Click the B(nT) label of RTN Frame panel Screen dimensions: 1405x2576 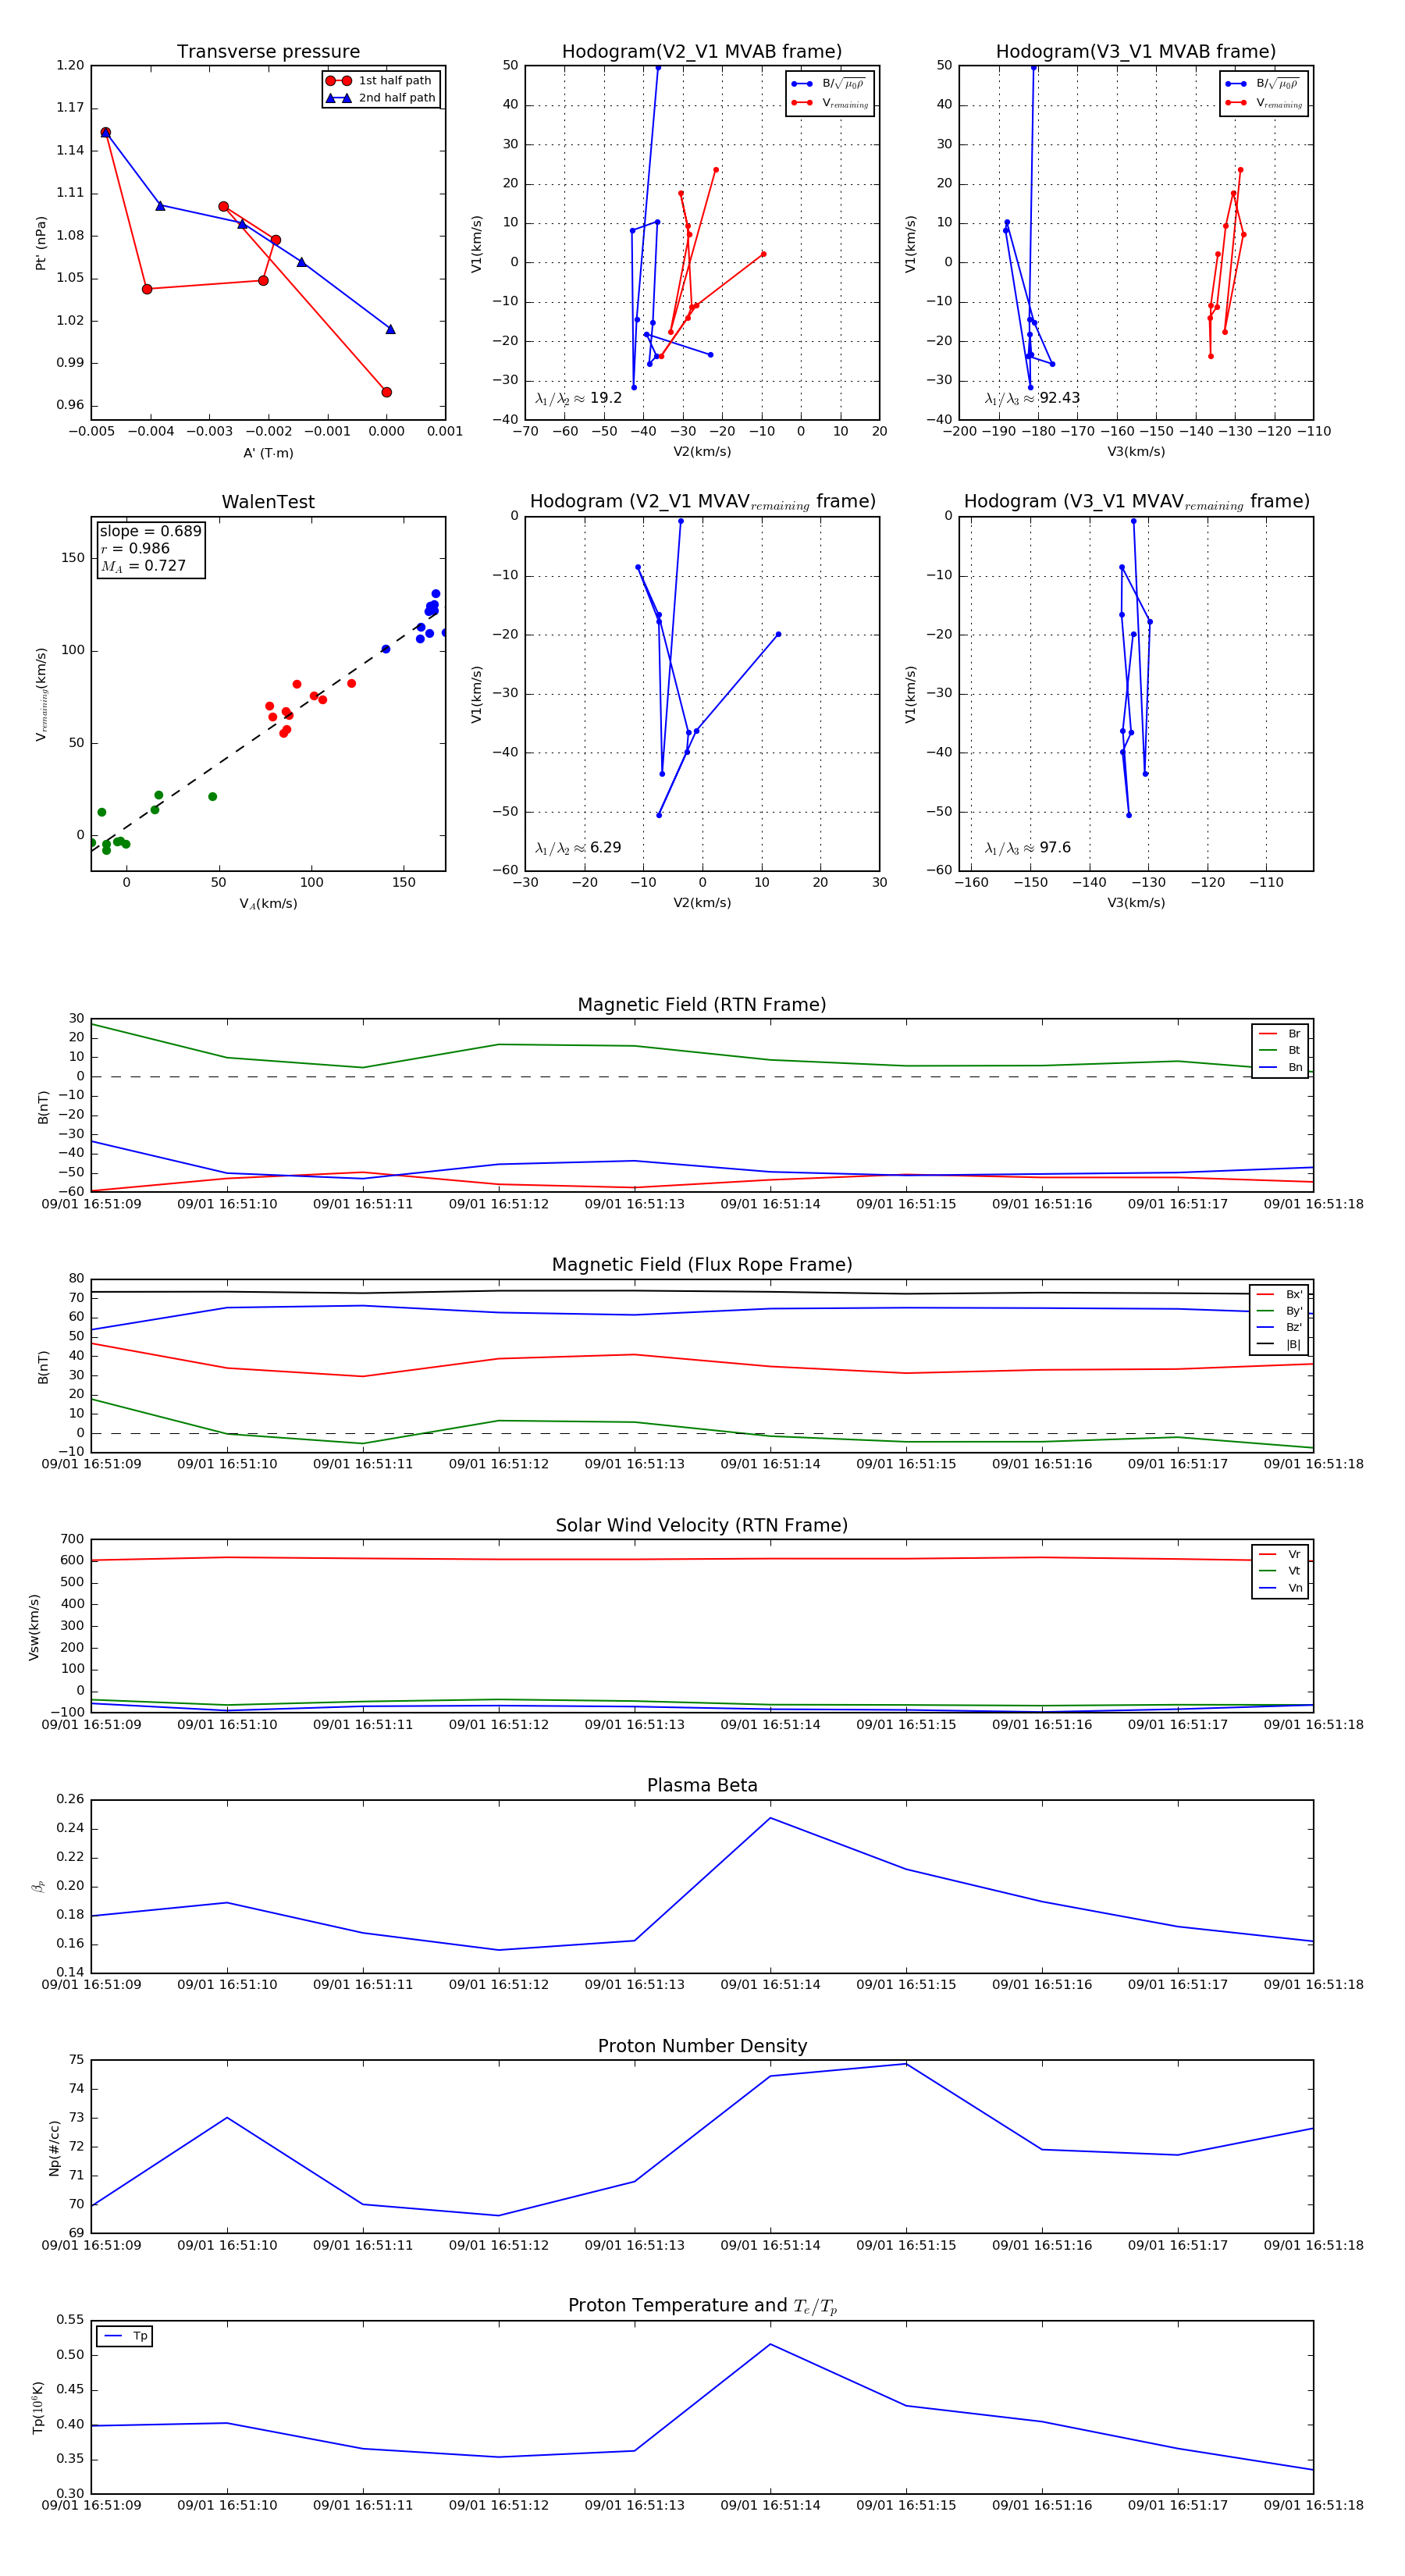coord(43,1107)
